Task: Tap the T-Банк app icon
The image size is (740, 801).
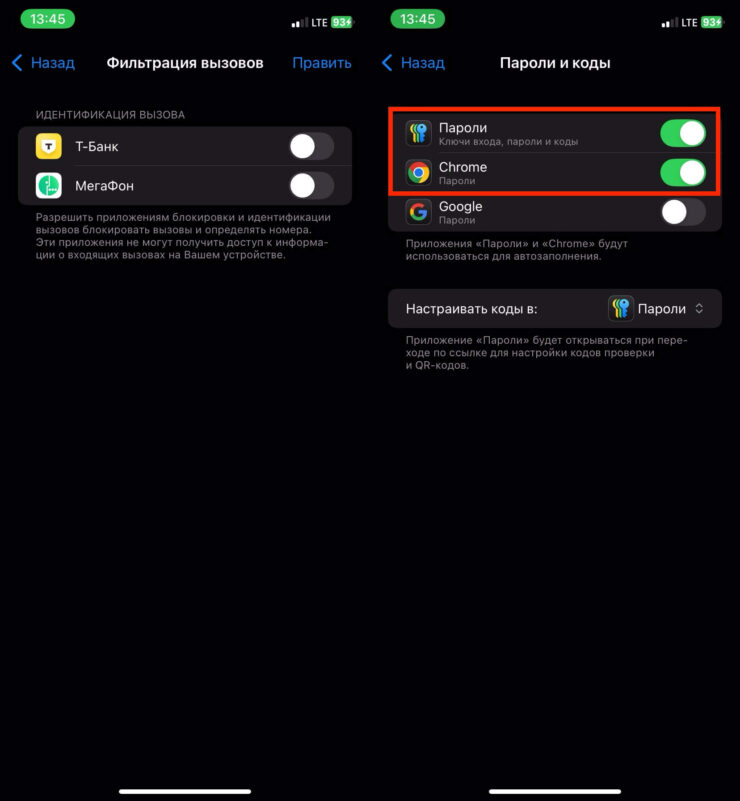Action: 49,146
